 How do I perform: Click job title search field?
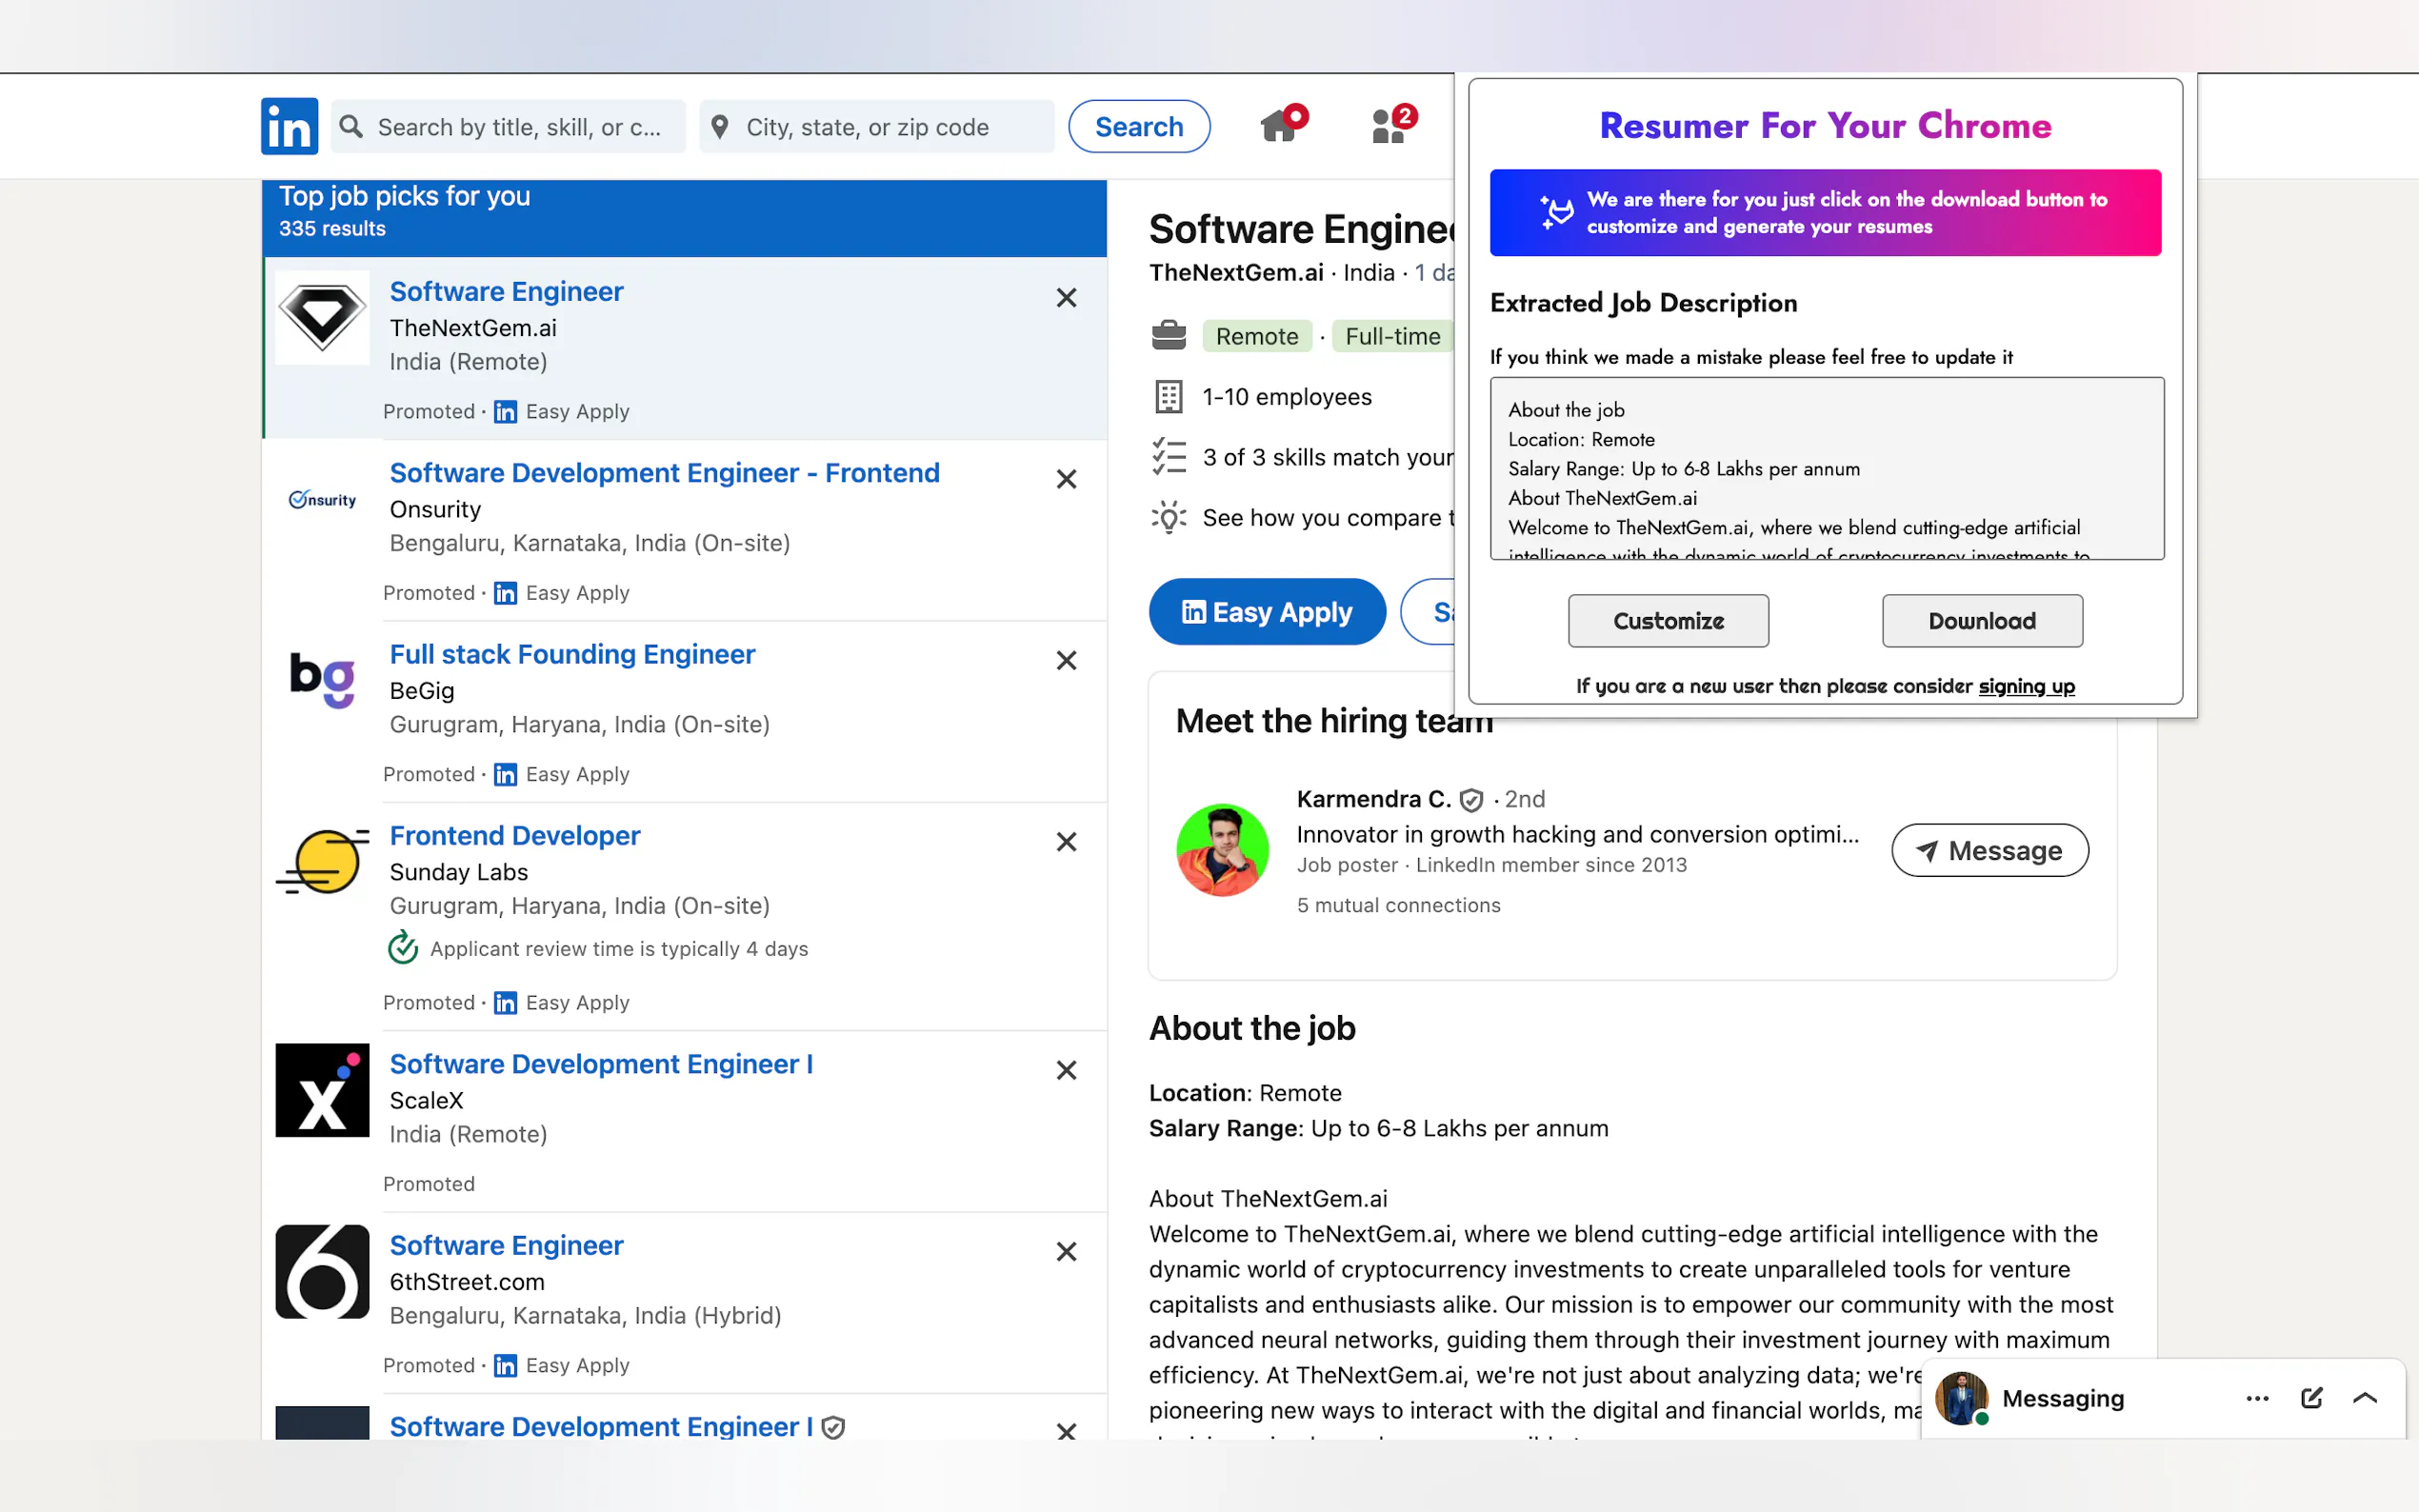(518, 127)
